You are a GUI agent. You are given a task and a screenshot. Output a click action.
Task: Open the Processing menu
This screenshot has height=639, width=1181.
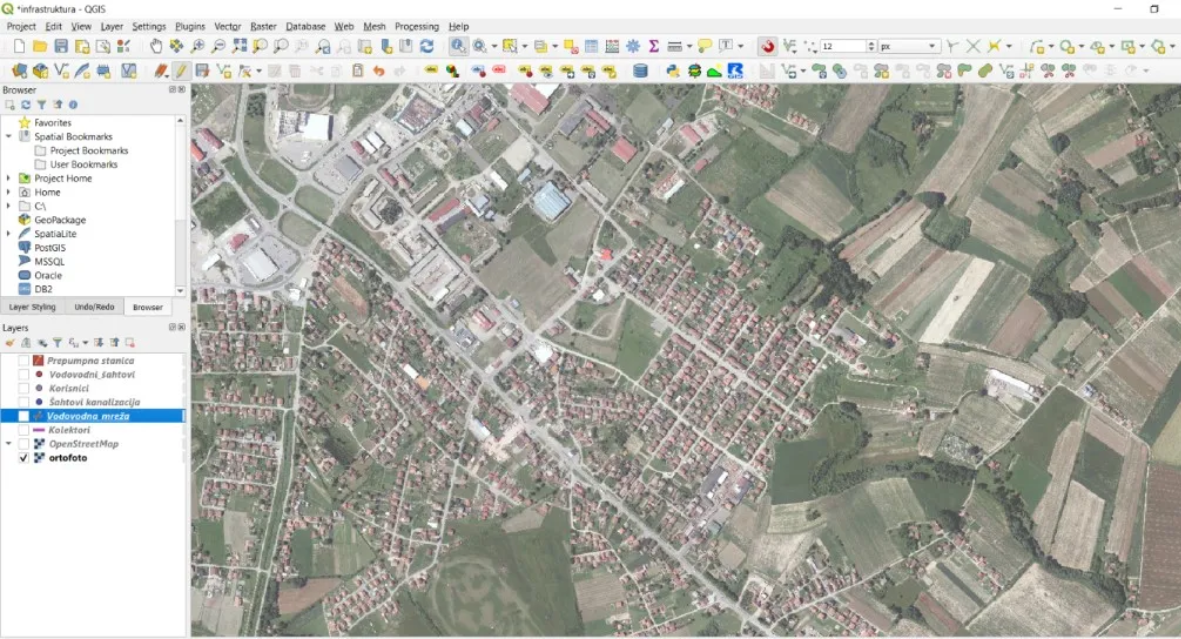click(x=416, y=26)
